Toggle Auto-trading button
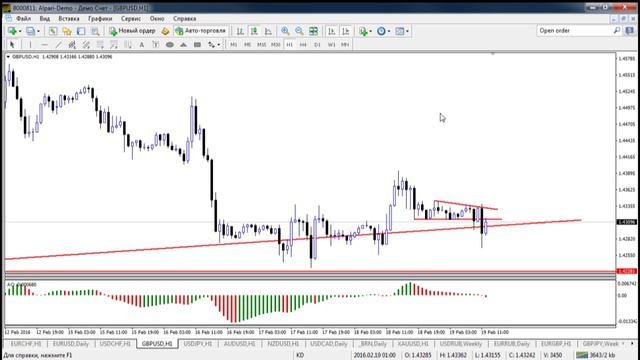This screenshot has height=360, width=640. (x=200, y=31)
